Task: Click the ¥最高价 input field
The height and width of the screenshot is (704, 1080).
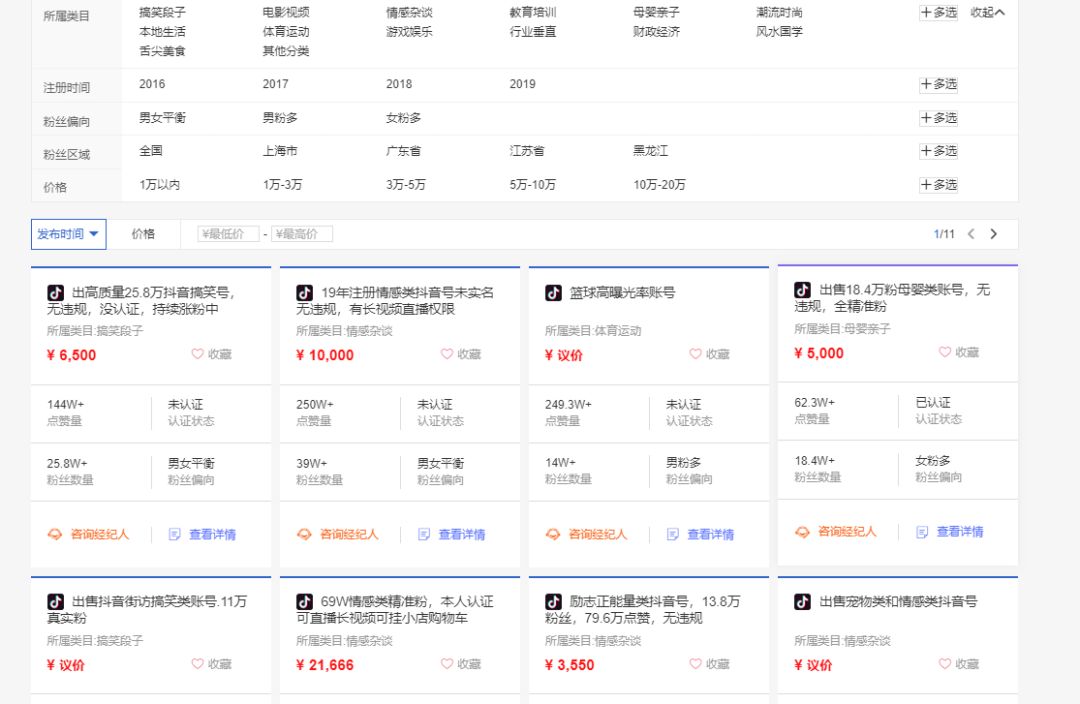Action: point(302,234)
